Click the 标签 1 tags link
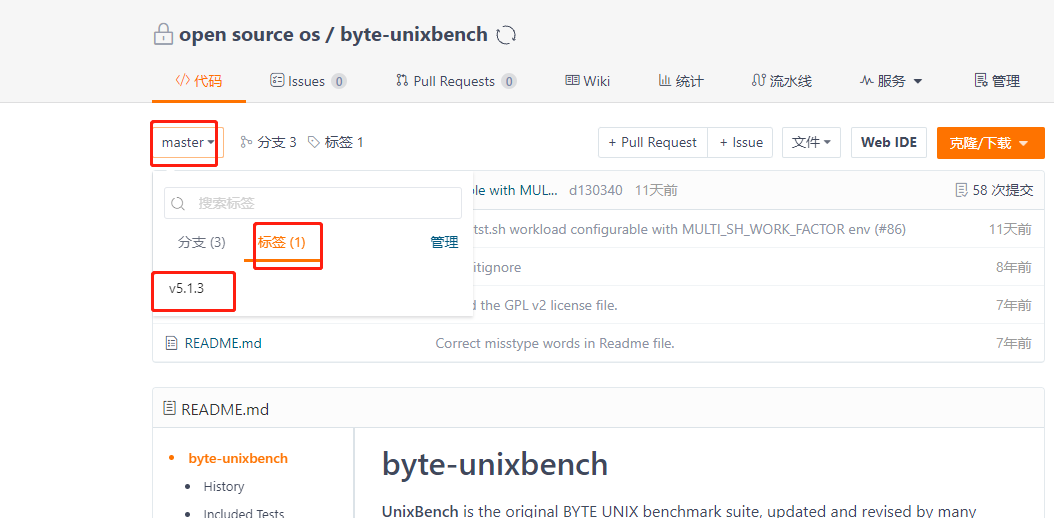This screenshot has height=518, width=1054. click(x=335, y=142)
